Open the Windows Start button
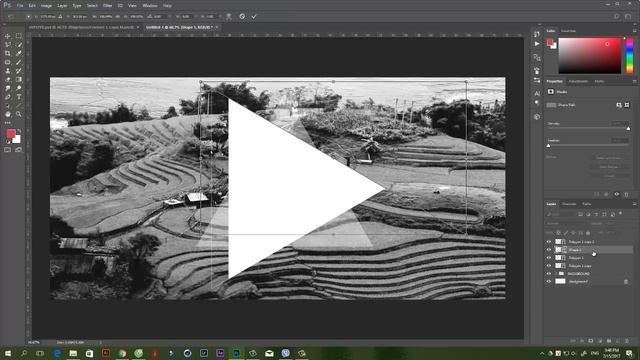The image size is (640, 360). (7, 353)
